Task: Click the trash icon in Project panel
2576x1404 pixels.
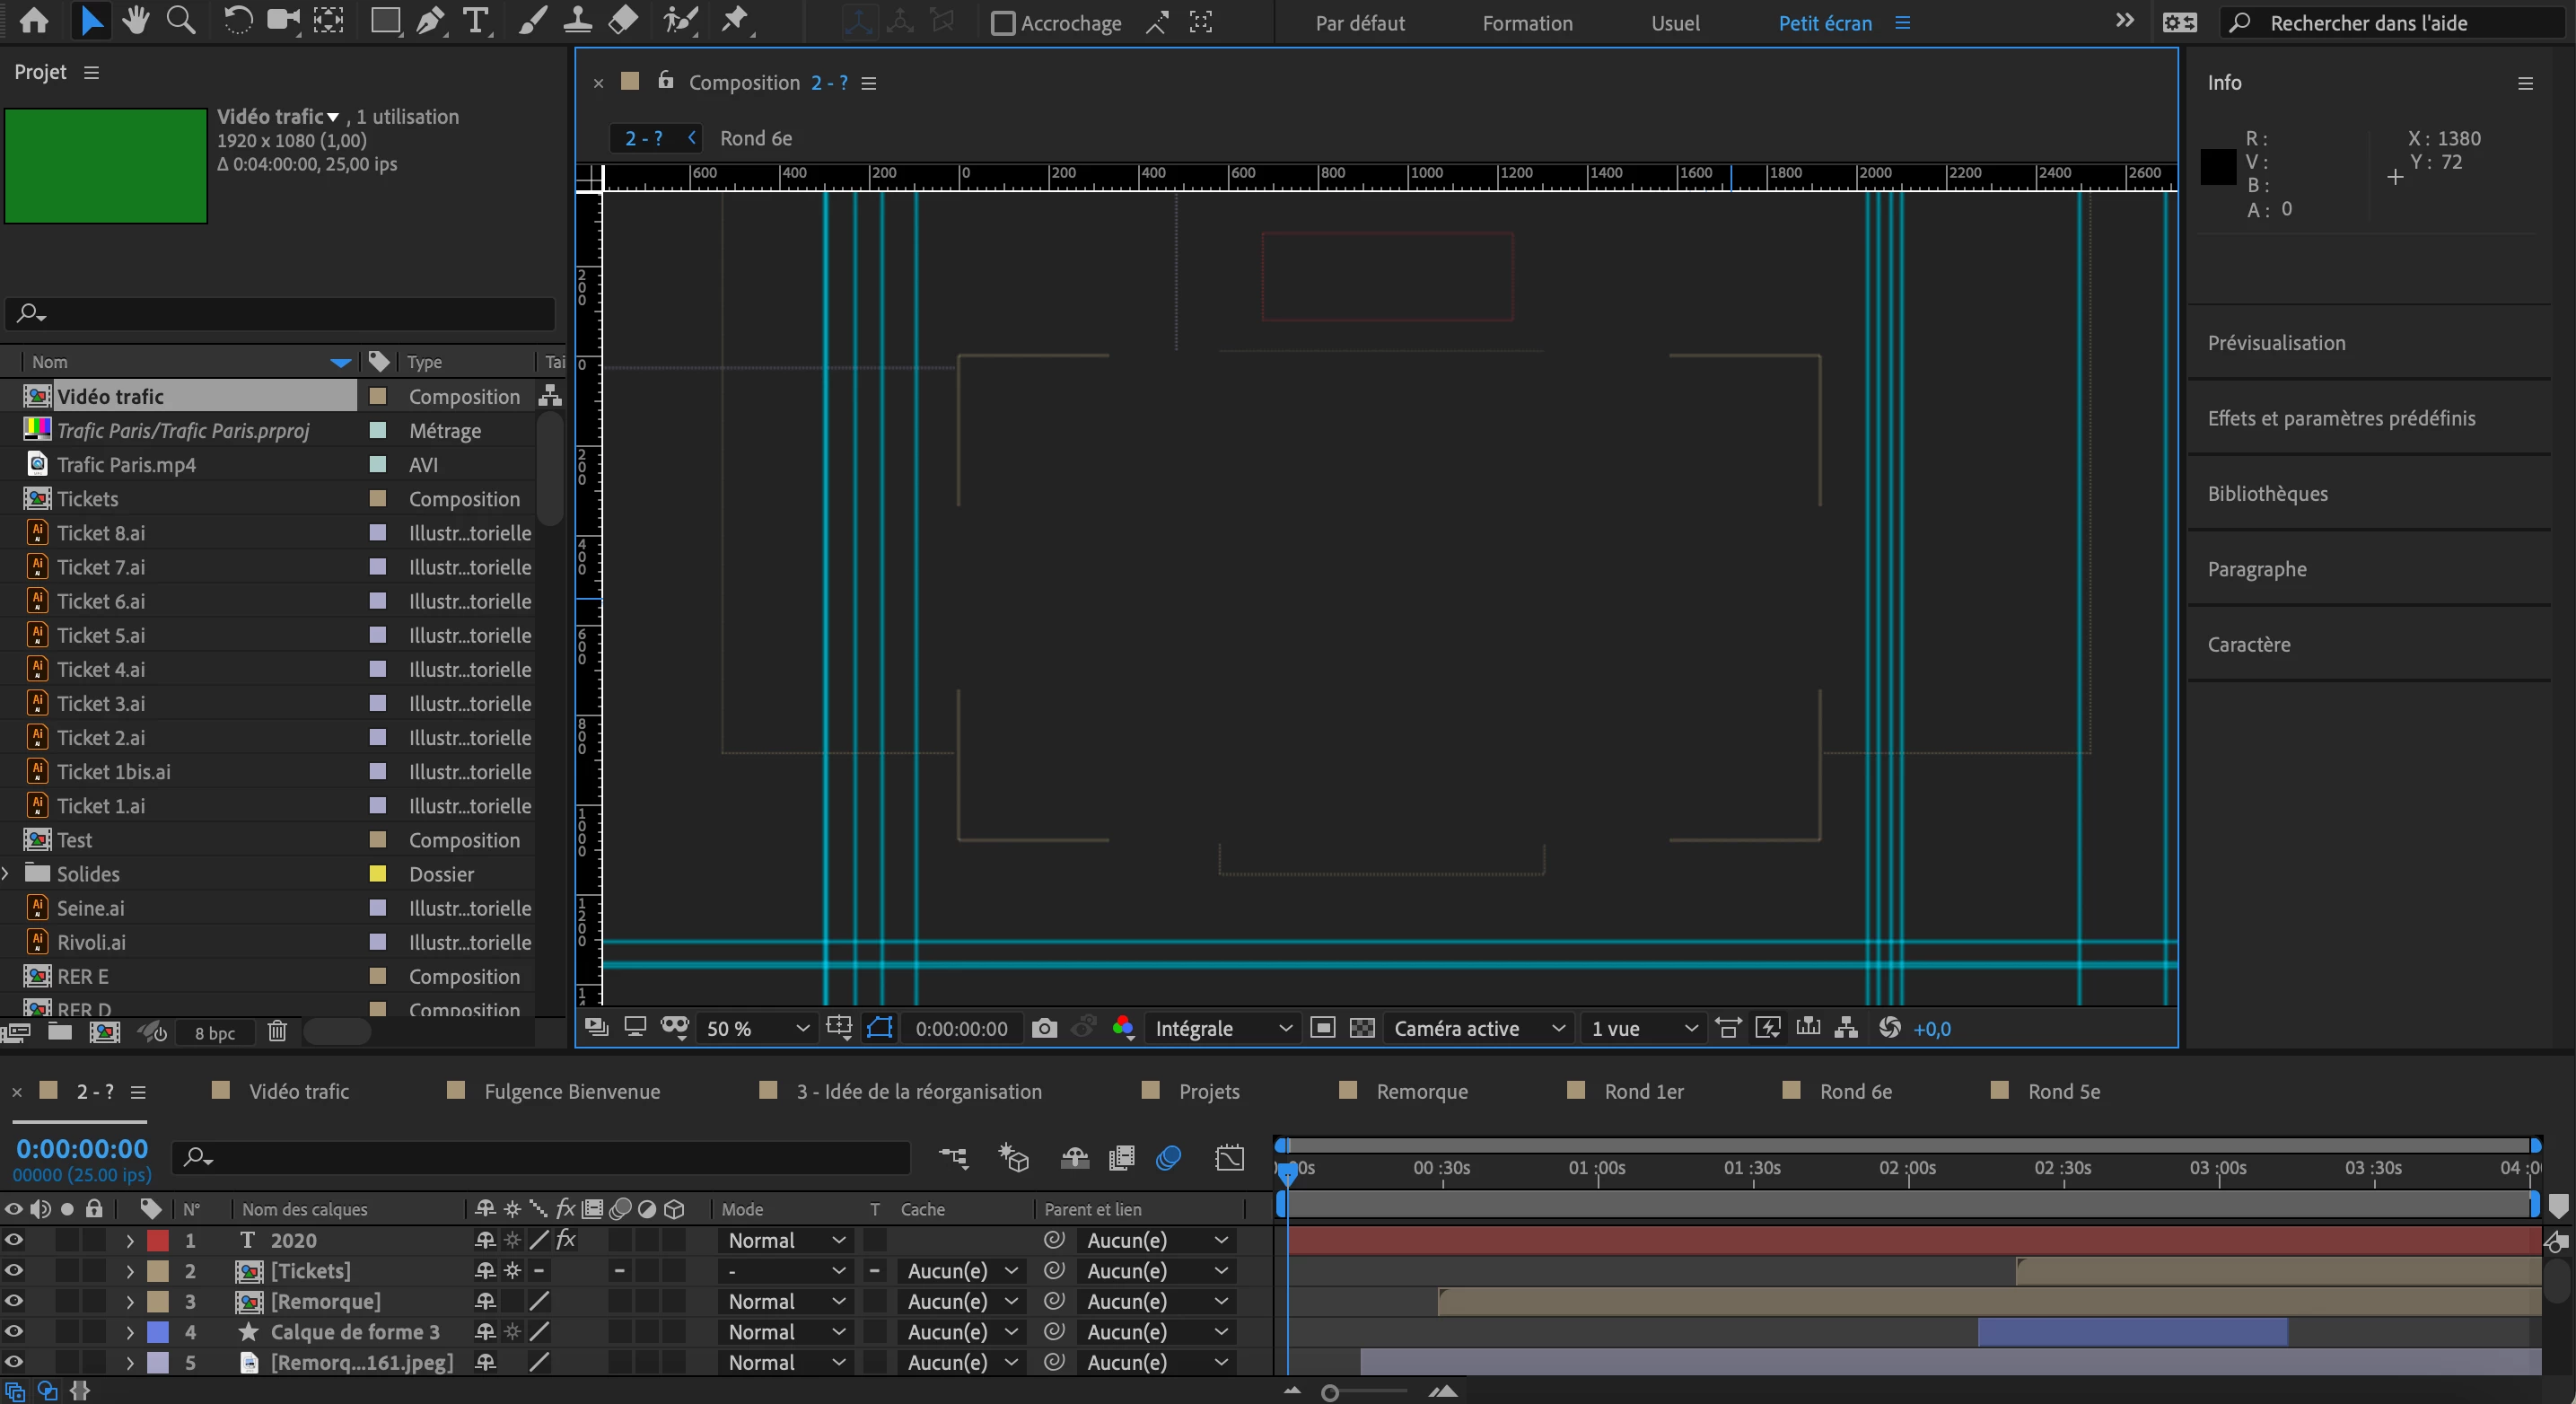Action: [277, 1031]
